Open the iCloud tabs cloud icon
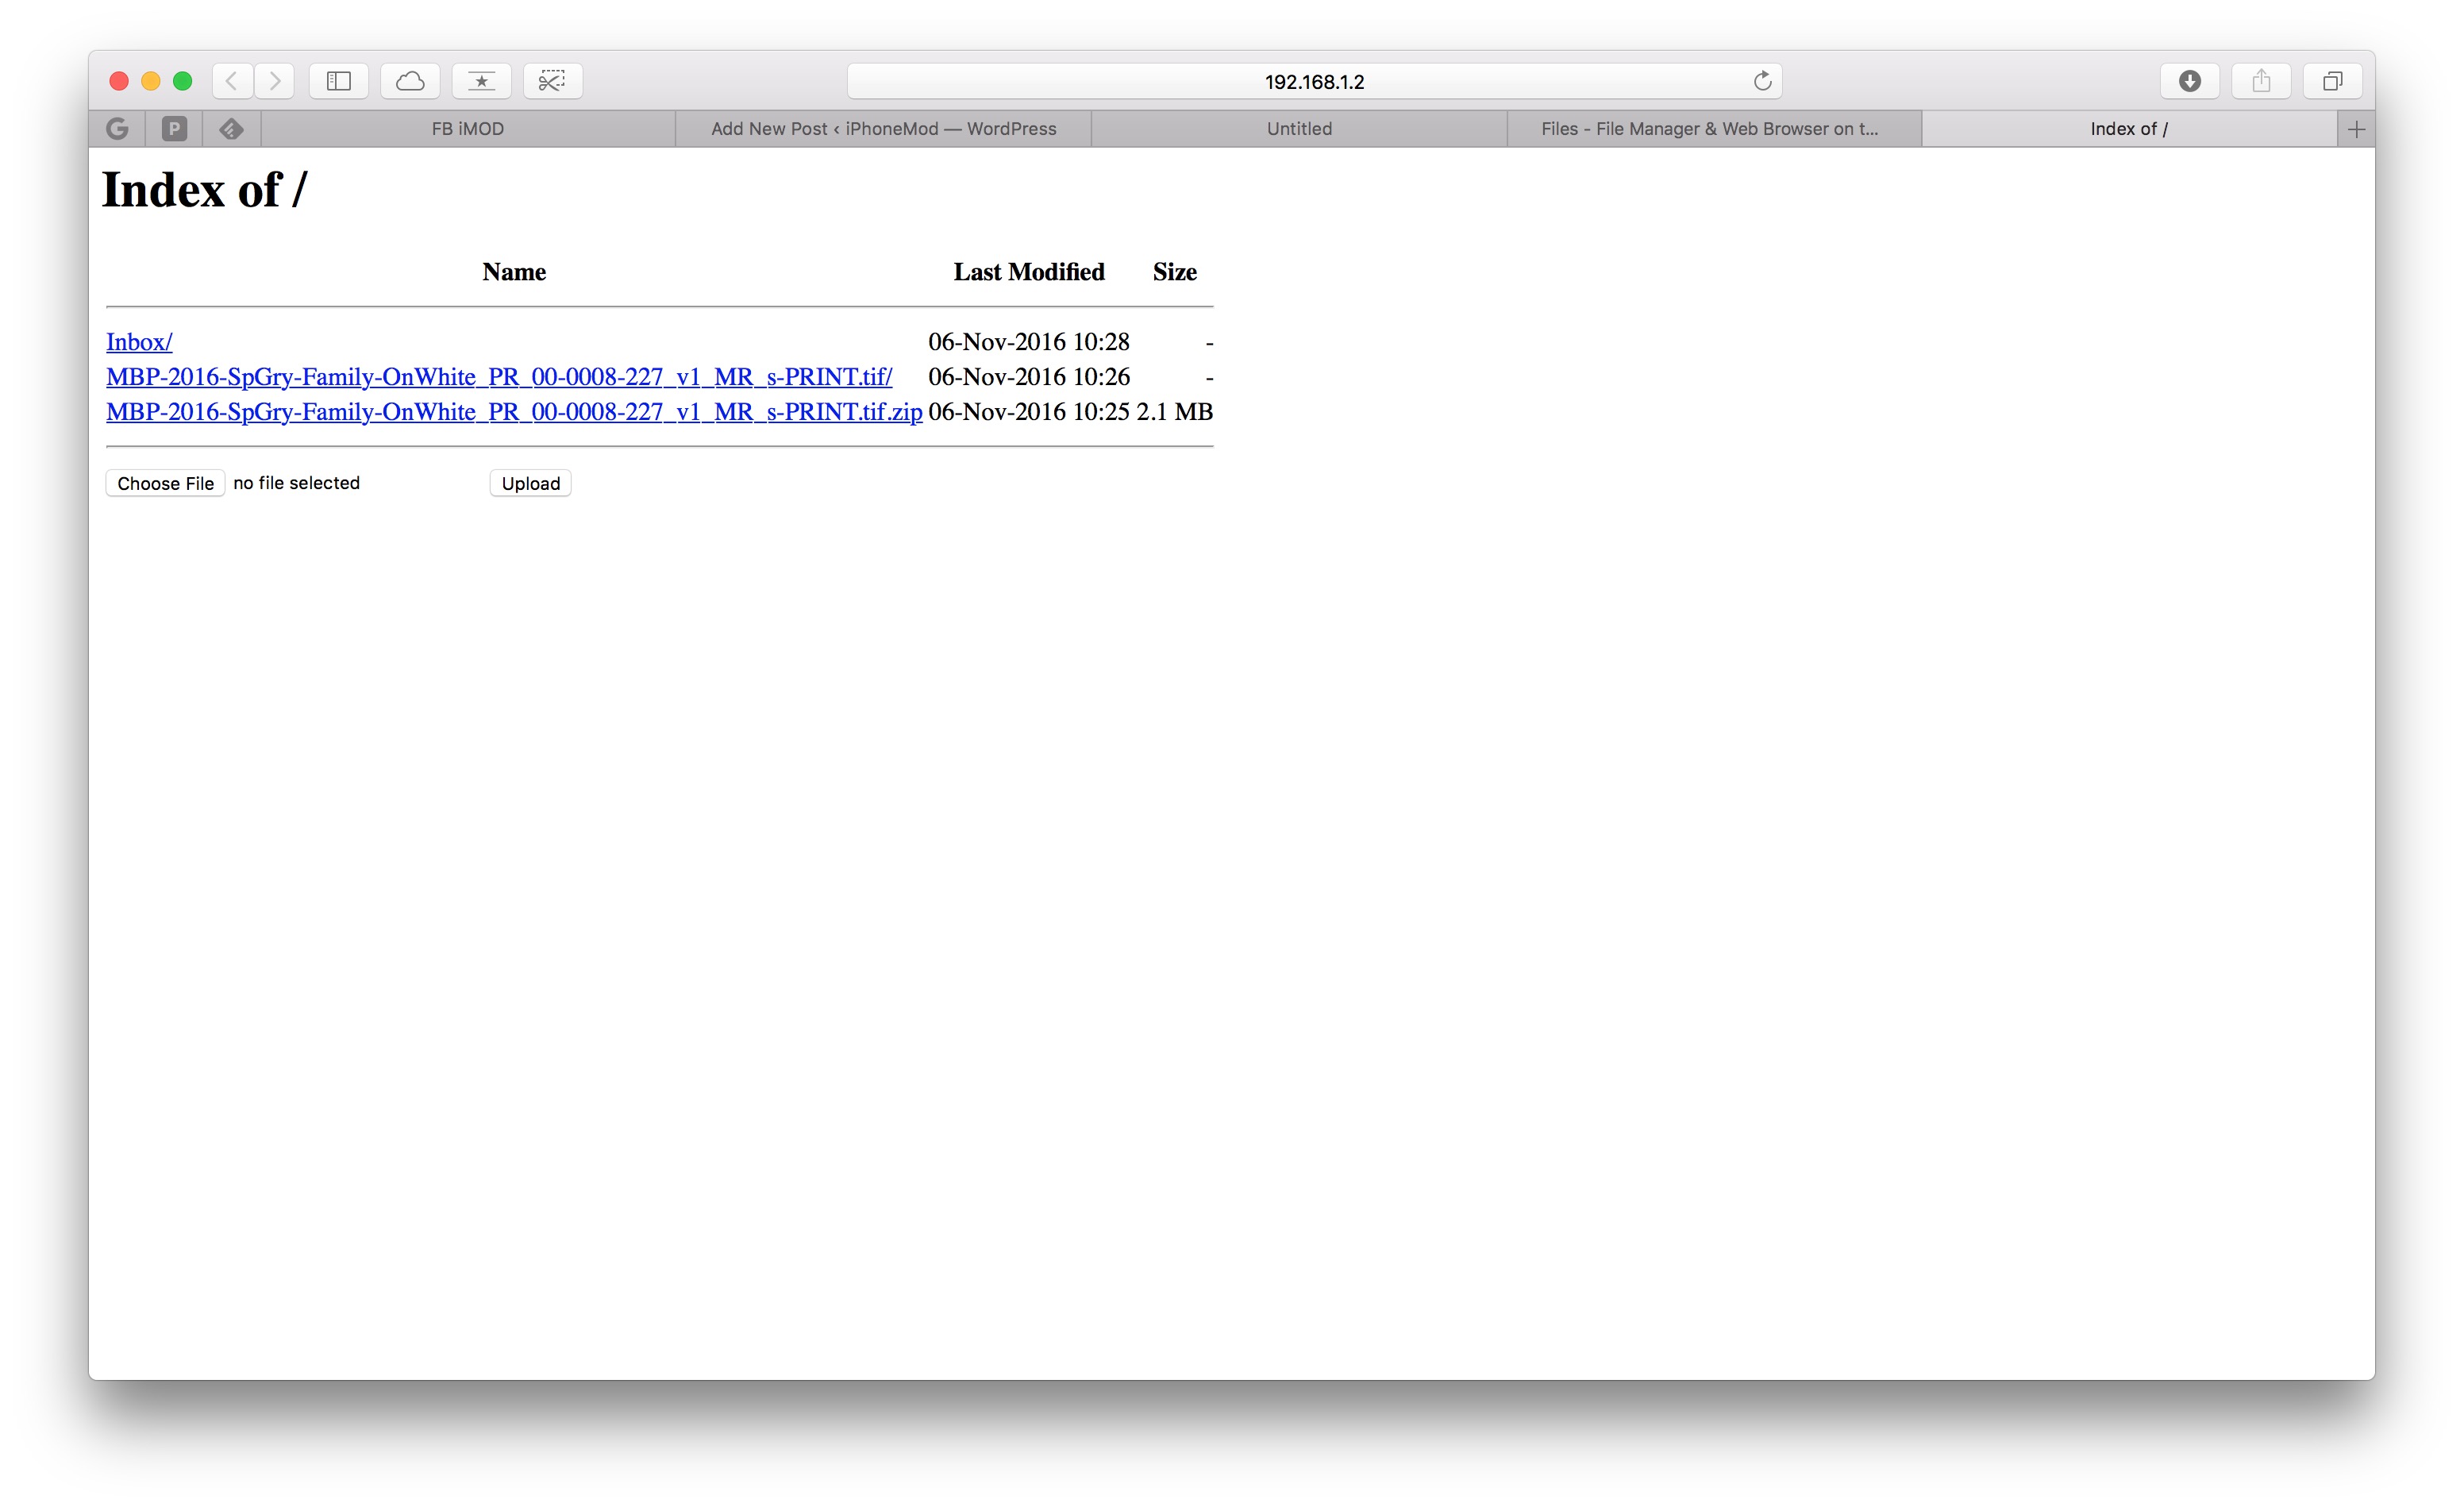Image resolution: width=2464 pixels, height=1507 pixels. pyautogui.click(x=410, y=81)
